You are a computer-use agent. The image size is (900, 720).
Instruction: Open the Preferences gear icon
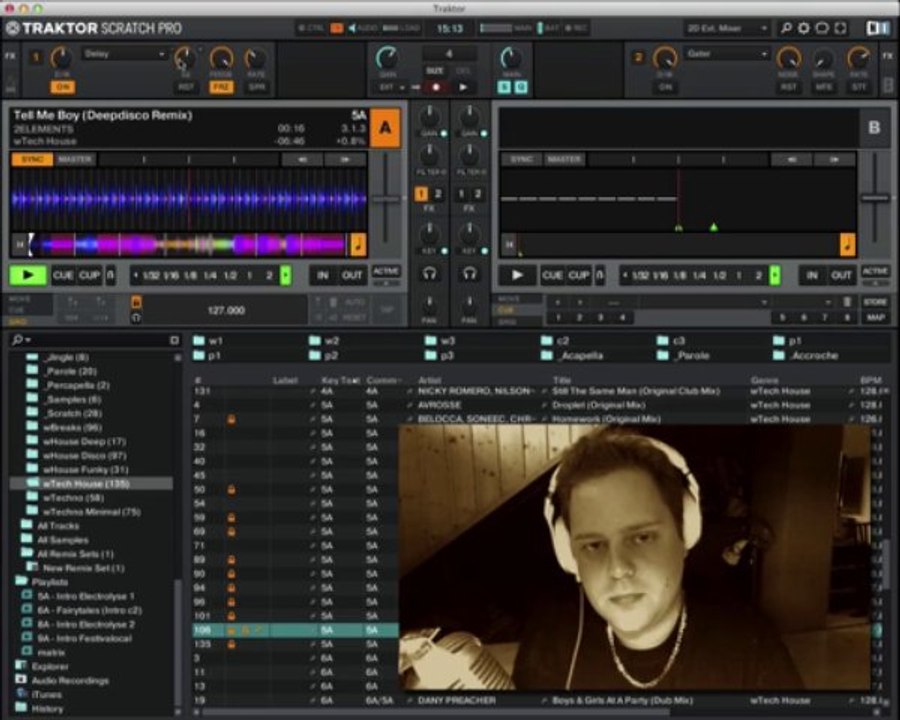click(x=804, y=28)
